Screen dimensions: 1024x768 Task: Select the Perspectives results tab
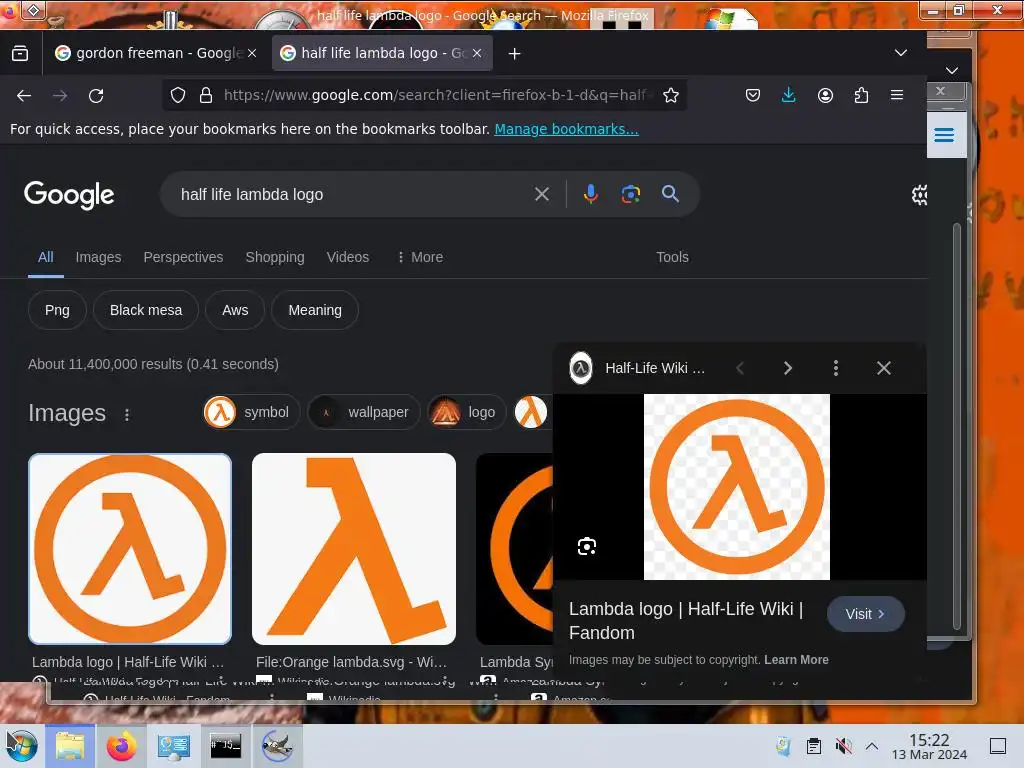(x=183, y=257)
